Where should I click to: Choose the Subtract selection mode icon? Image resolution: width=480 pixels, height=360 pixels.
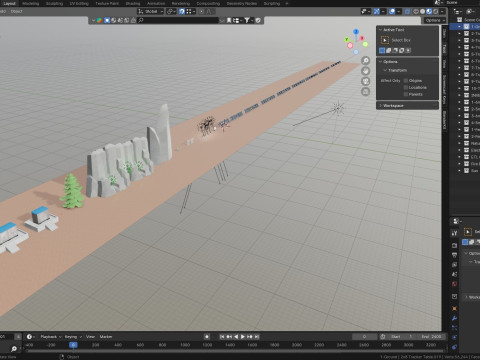coord(395,50)
